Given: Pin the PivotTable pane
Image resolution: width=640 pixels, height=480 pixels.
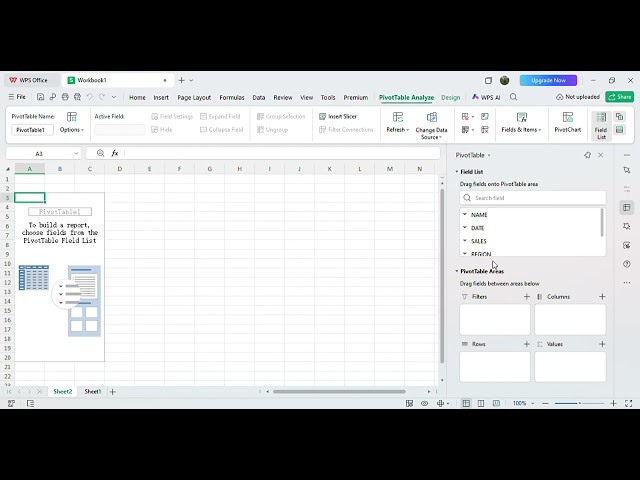Looking at the screenshot, I should [x=587, y=155].
